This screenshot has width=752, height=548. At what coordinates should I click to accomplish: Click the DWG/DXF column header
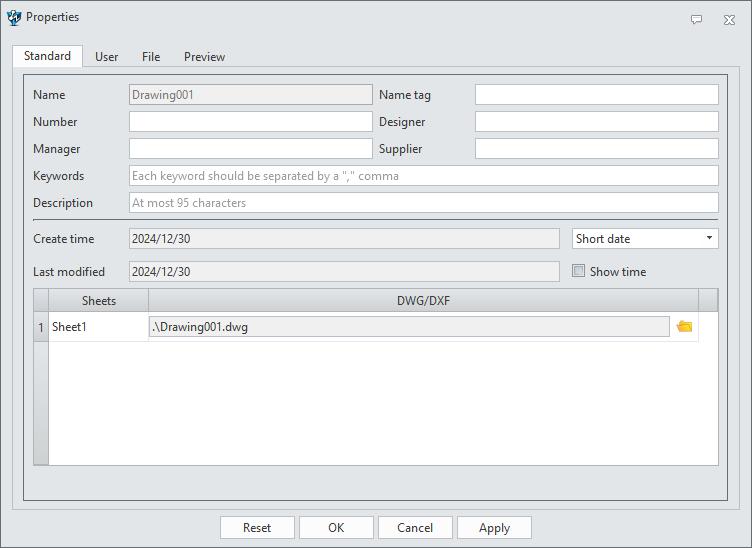pyautogui.click(x=423, y=300)
